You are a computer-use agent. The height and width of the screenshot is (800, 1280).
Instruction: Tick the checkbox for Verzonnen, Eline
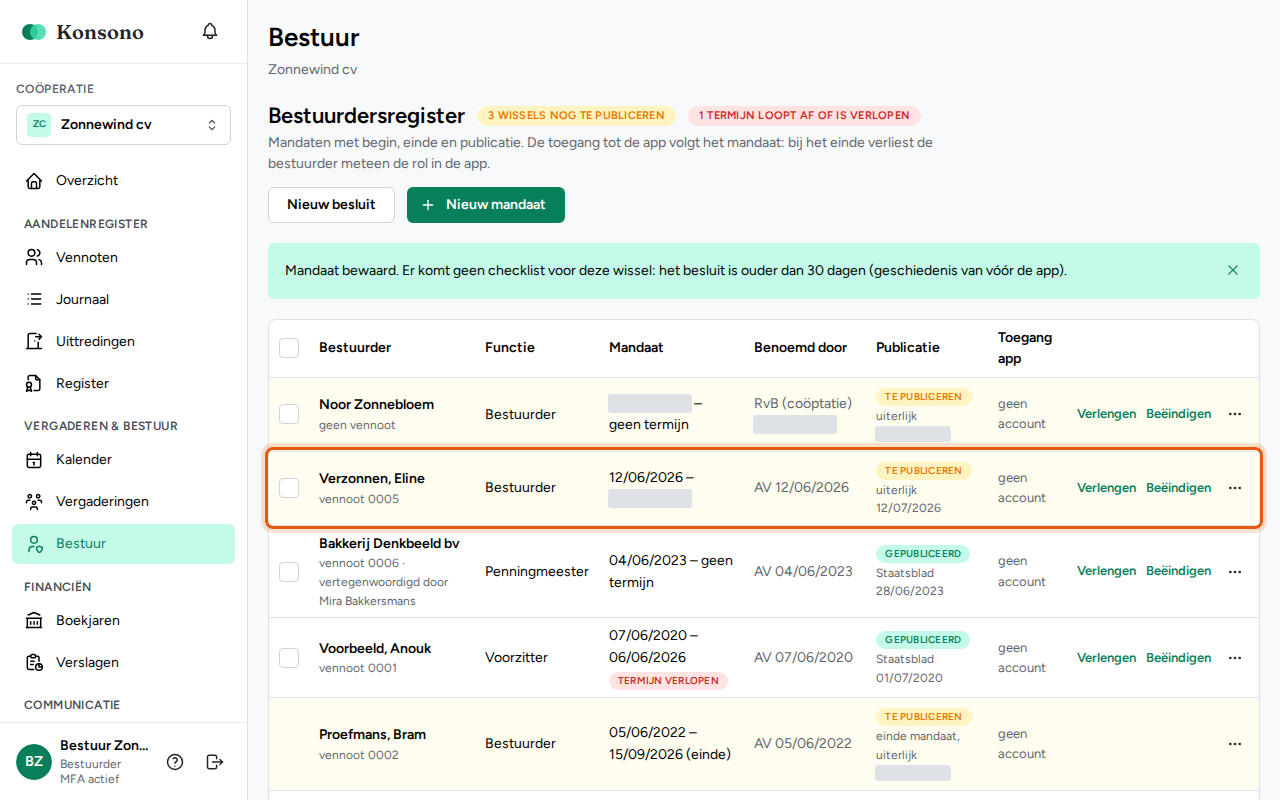click(289, 488)
